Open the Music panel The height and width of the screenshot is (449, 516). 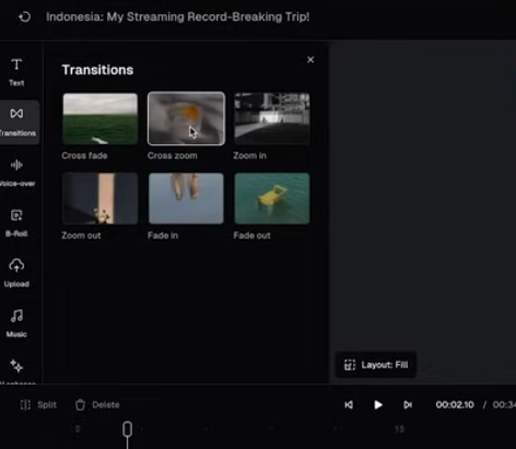pos(16,323)
